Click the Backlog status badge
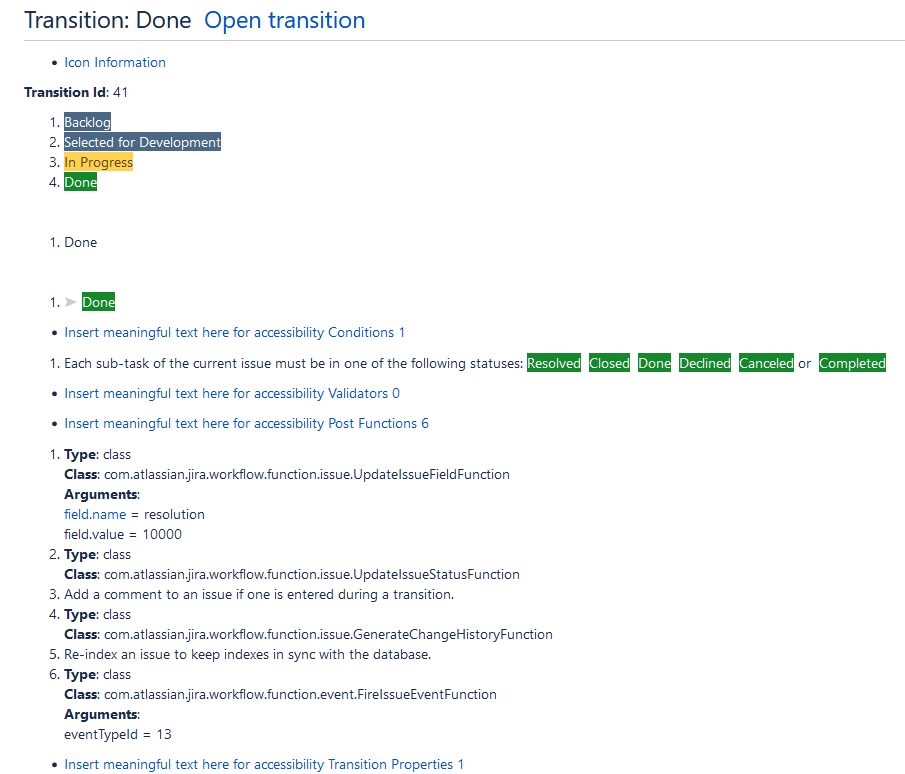Image resolution: width=905 pixels, height=774 pixels. pos(87,122)
